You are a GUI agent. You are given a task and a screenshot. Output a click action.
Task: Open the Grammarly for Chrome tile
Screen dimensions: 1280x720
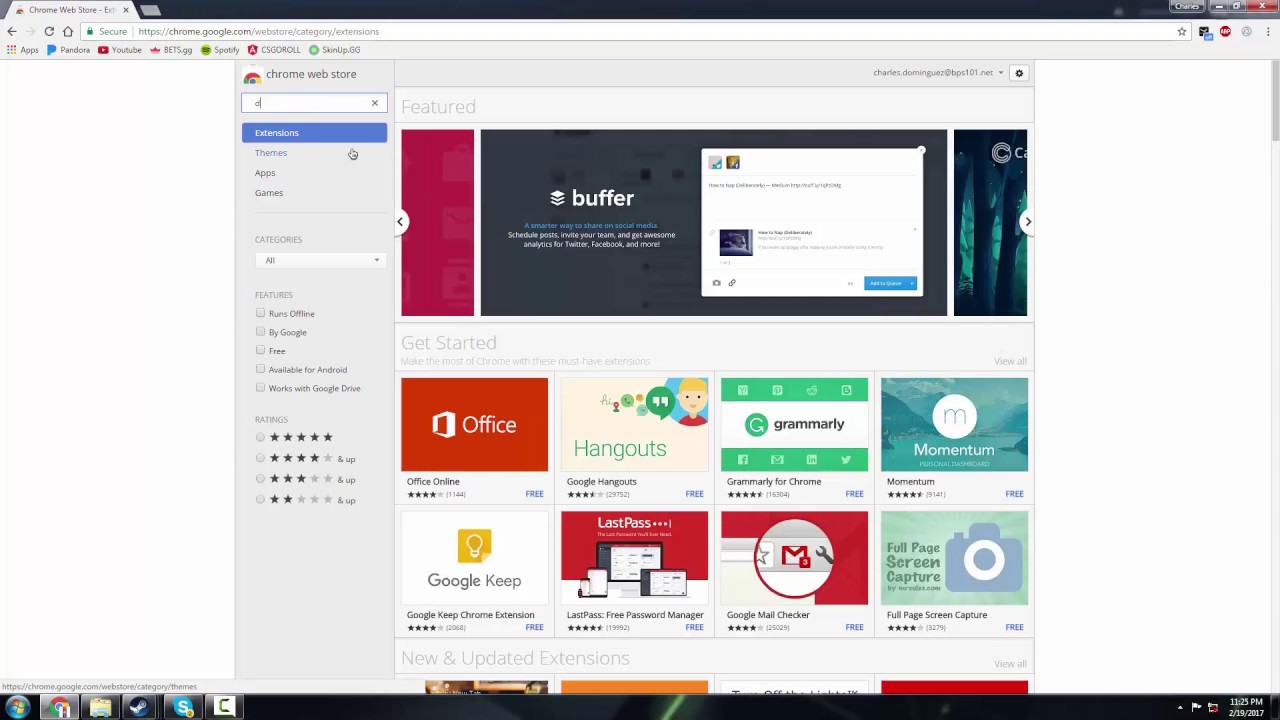(794, 438)
